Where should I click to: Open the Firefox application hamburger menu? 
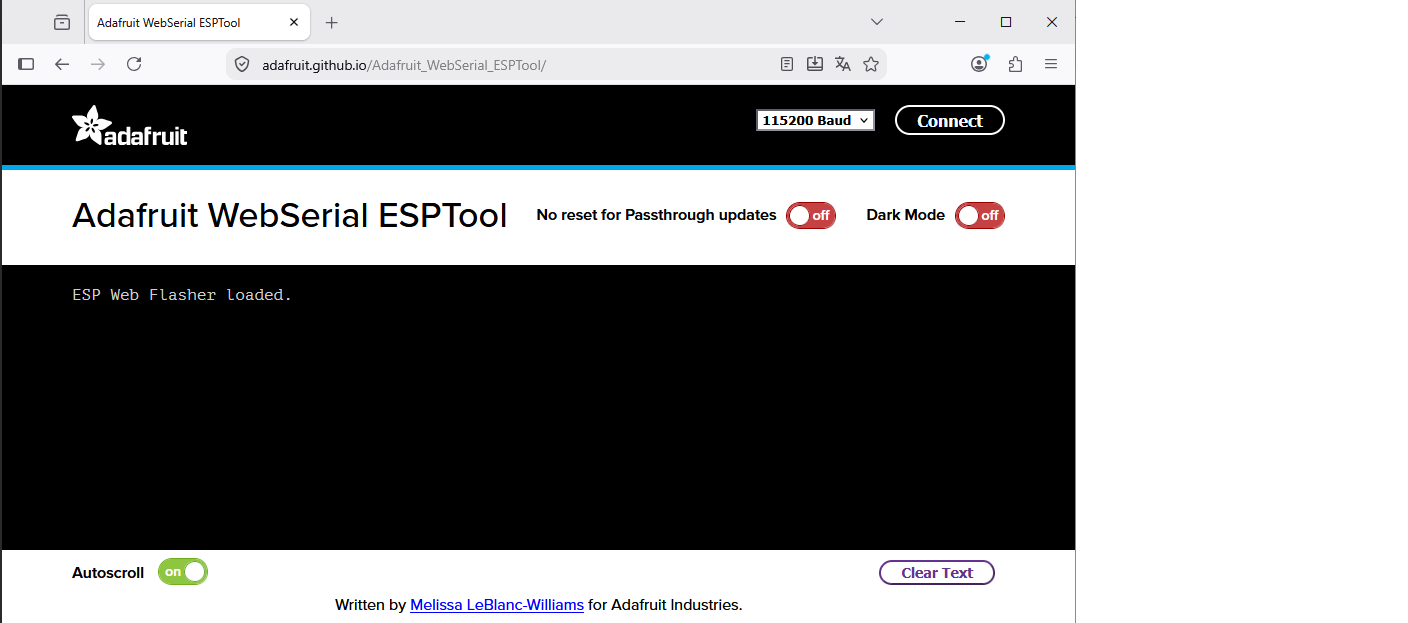(1051, 64)
